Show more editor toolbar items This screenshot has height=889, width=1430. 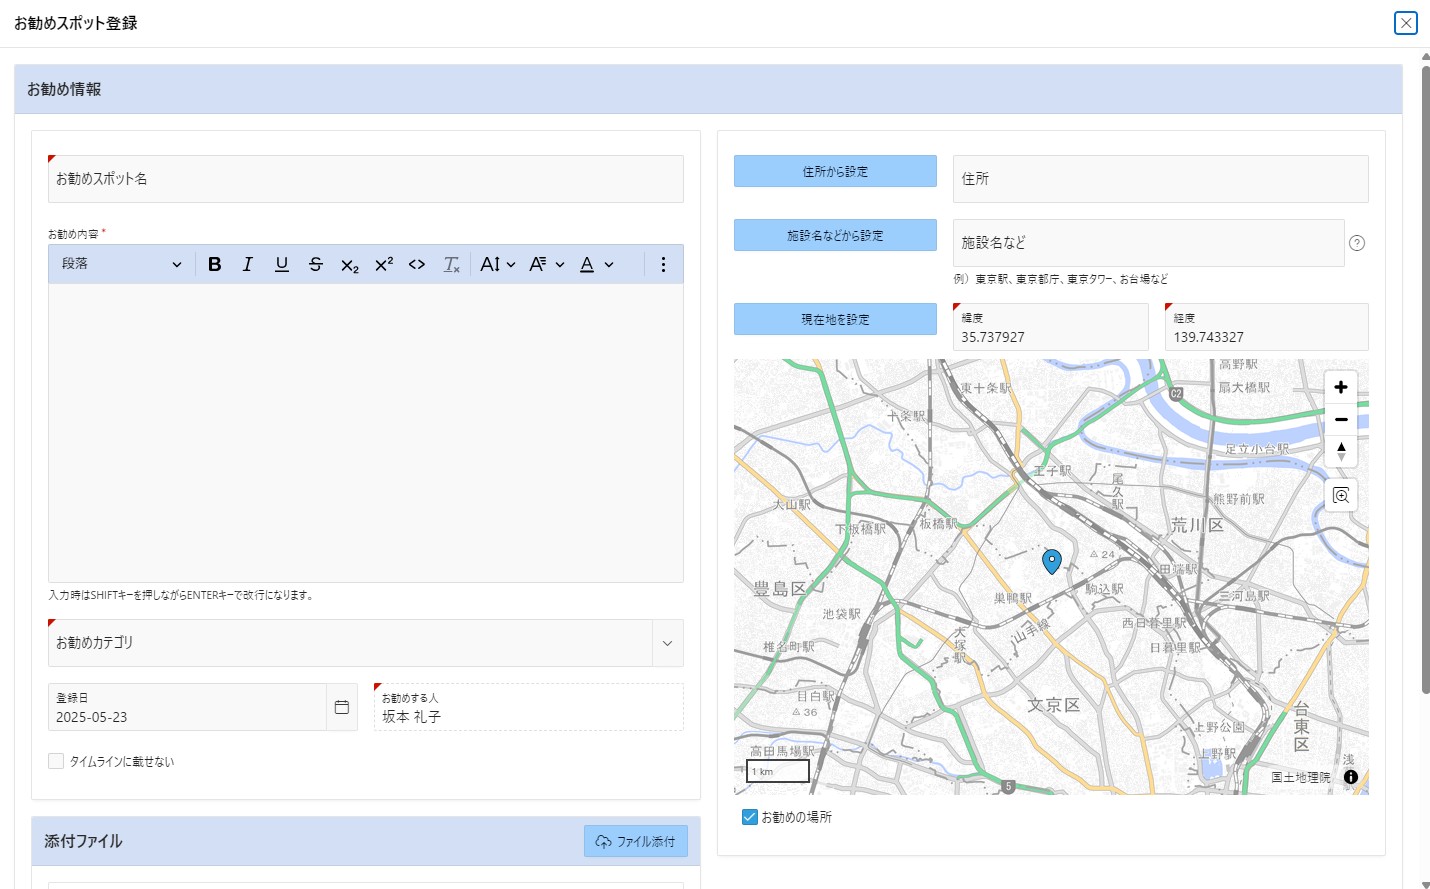[x=663, y=264]
